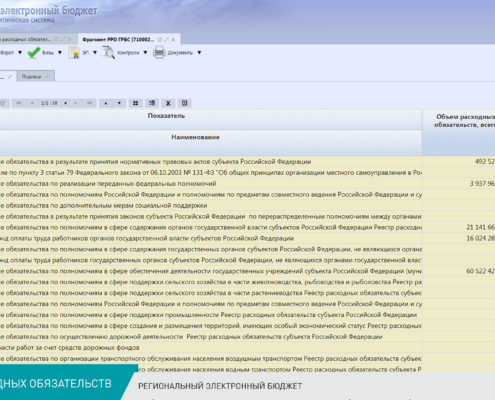Select row поддержки сельского хозяйства в части животноводства
Viewport: 495px width, 400px height.
[211, 282]
